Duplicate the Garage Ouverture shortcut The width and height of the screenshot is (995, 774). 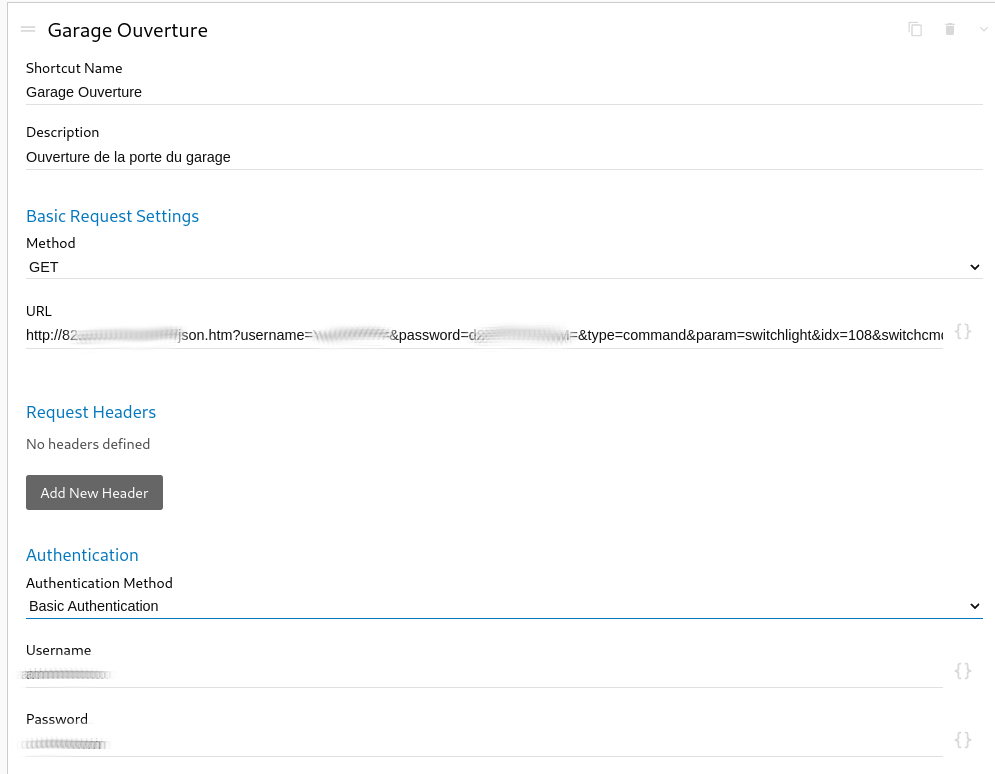click(x=915, y=29)
